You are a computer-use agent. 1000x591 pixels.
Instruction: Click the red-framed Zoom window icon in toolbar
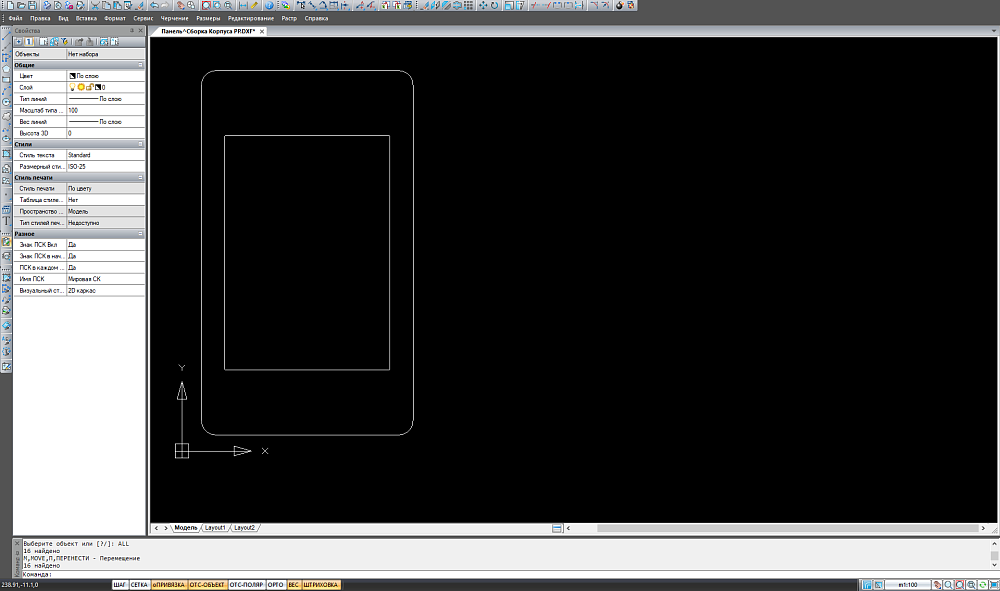pos(206,5)
